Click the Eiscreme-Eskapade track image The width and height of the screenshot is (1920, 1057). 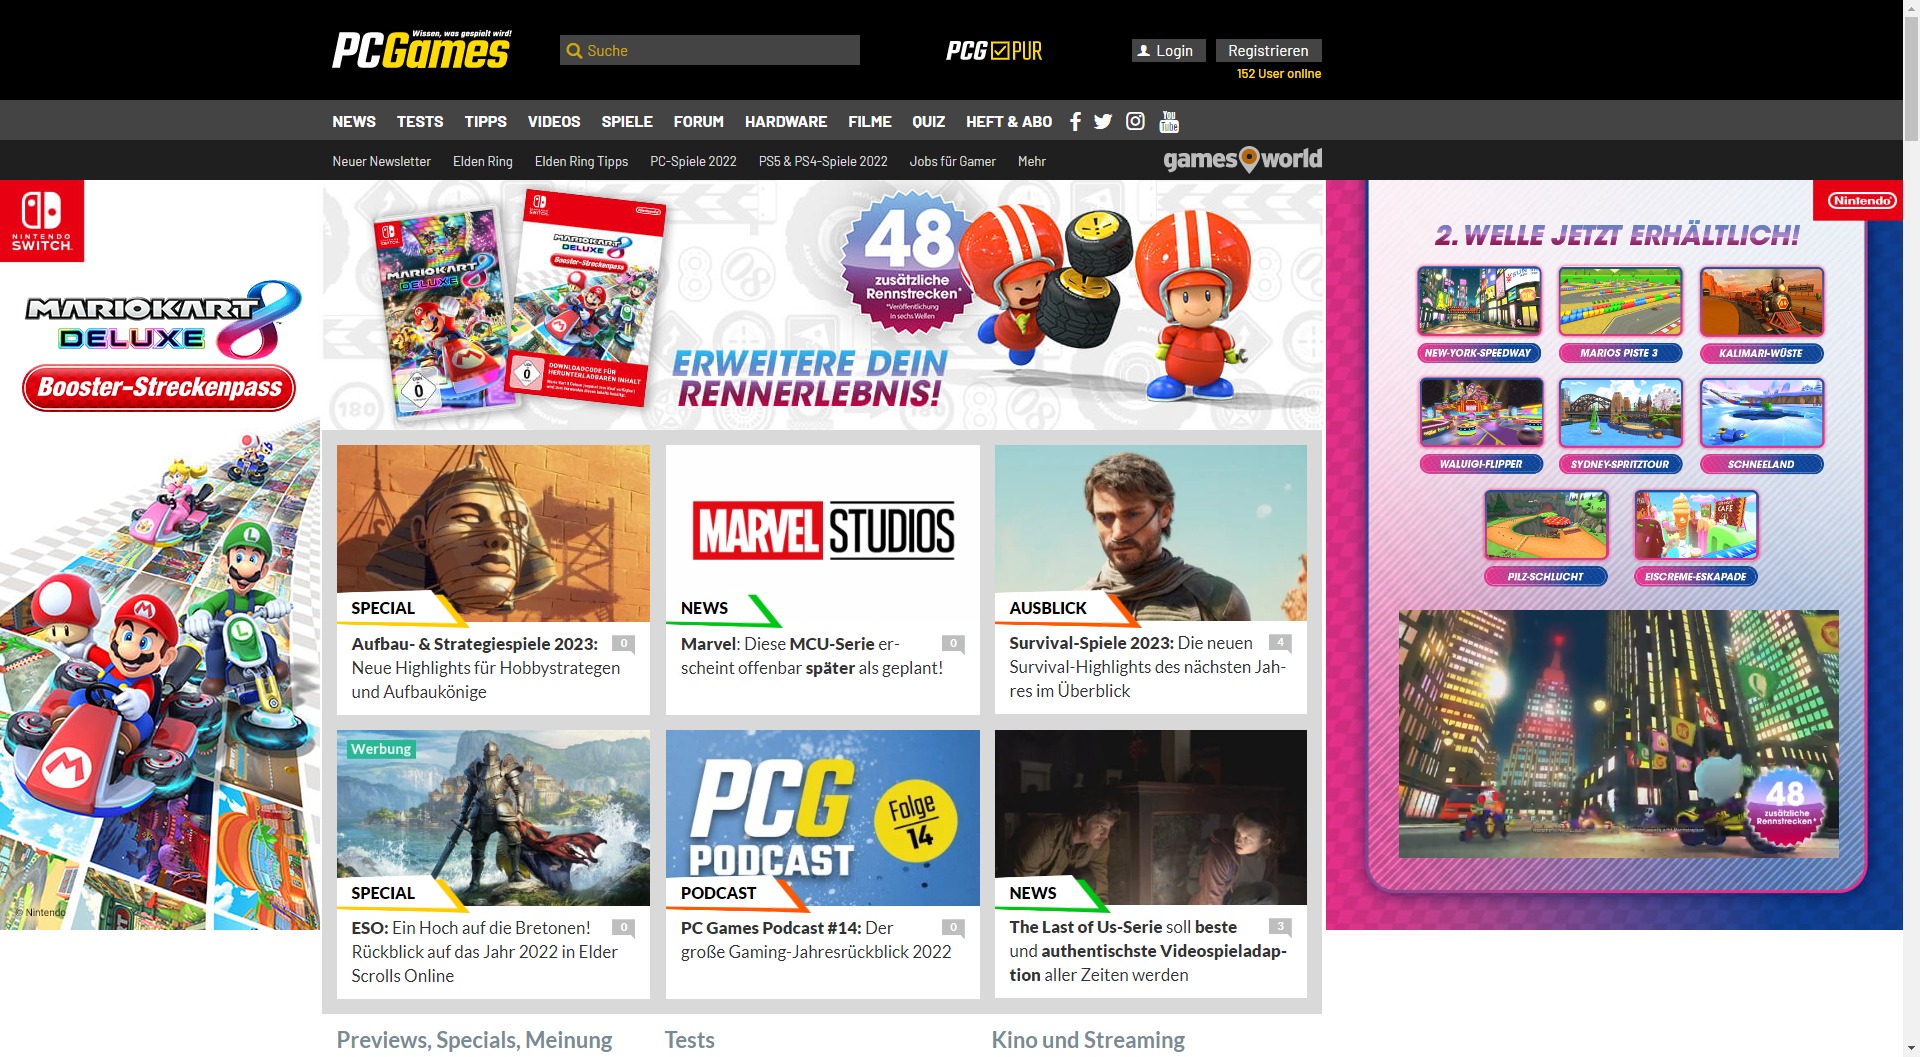pos(1695,525)
